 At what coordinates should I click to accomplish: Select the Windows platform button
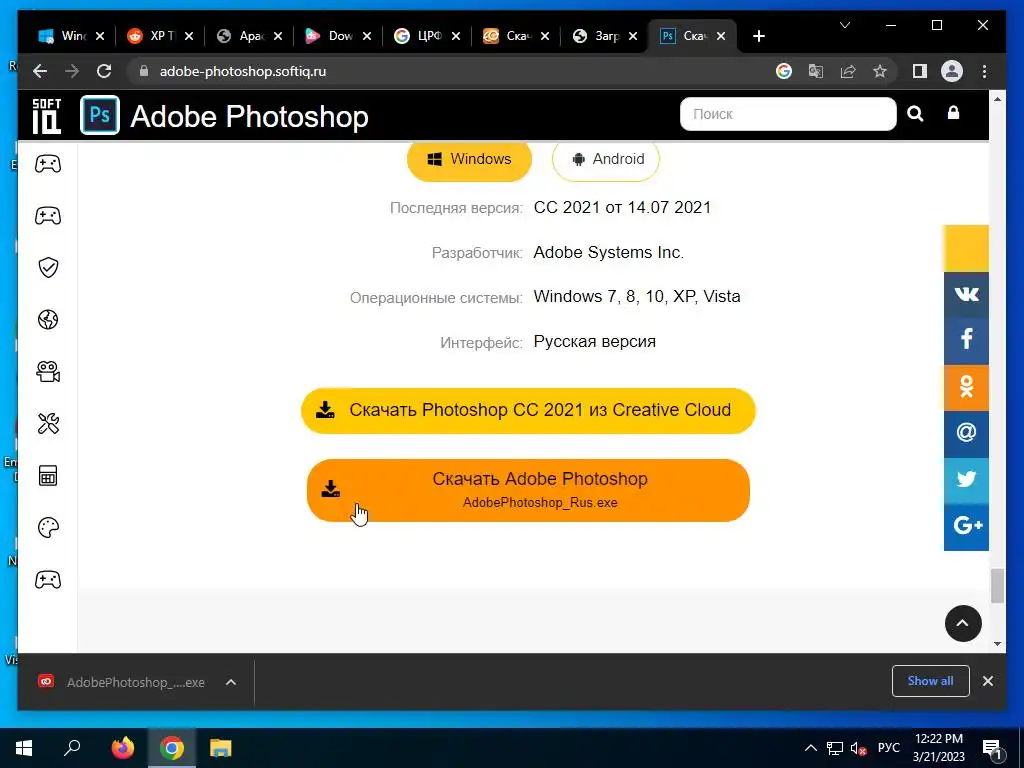tap(469, 159)
